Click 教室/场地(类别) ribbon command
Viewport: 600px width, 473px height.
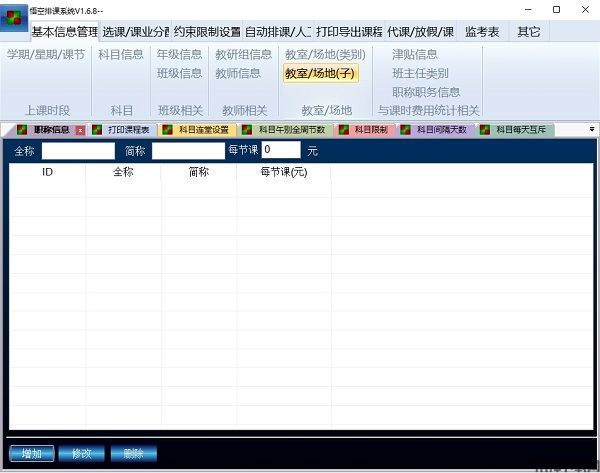(x=325, y=54)
